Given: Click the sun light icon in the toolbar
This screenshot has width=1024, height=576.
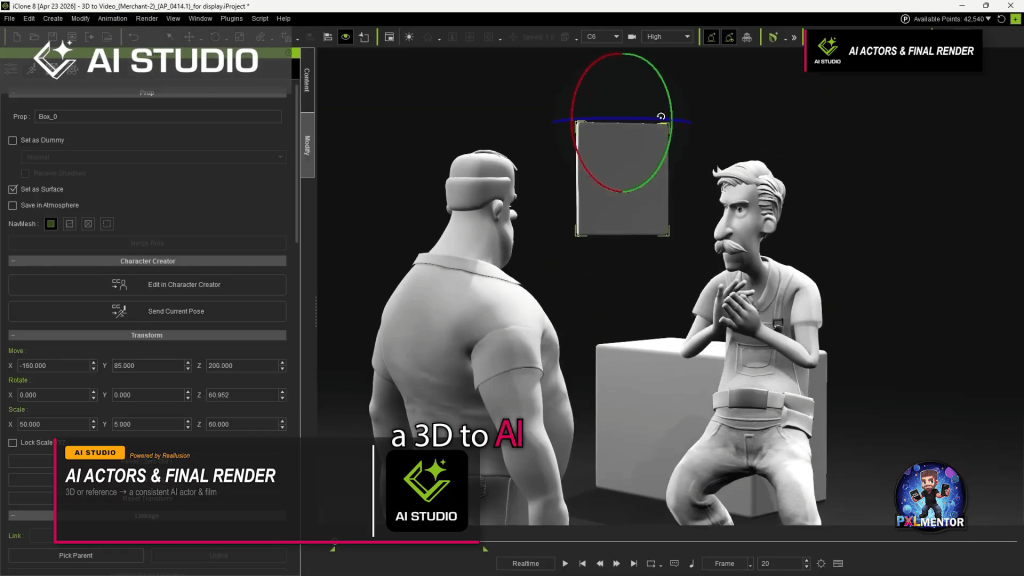Looking at the screenshot, I should [409, 37].
